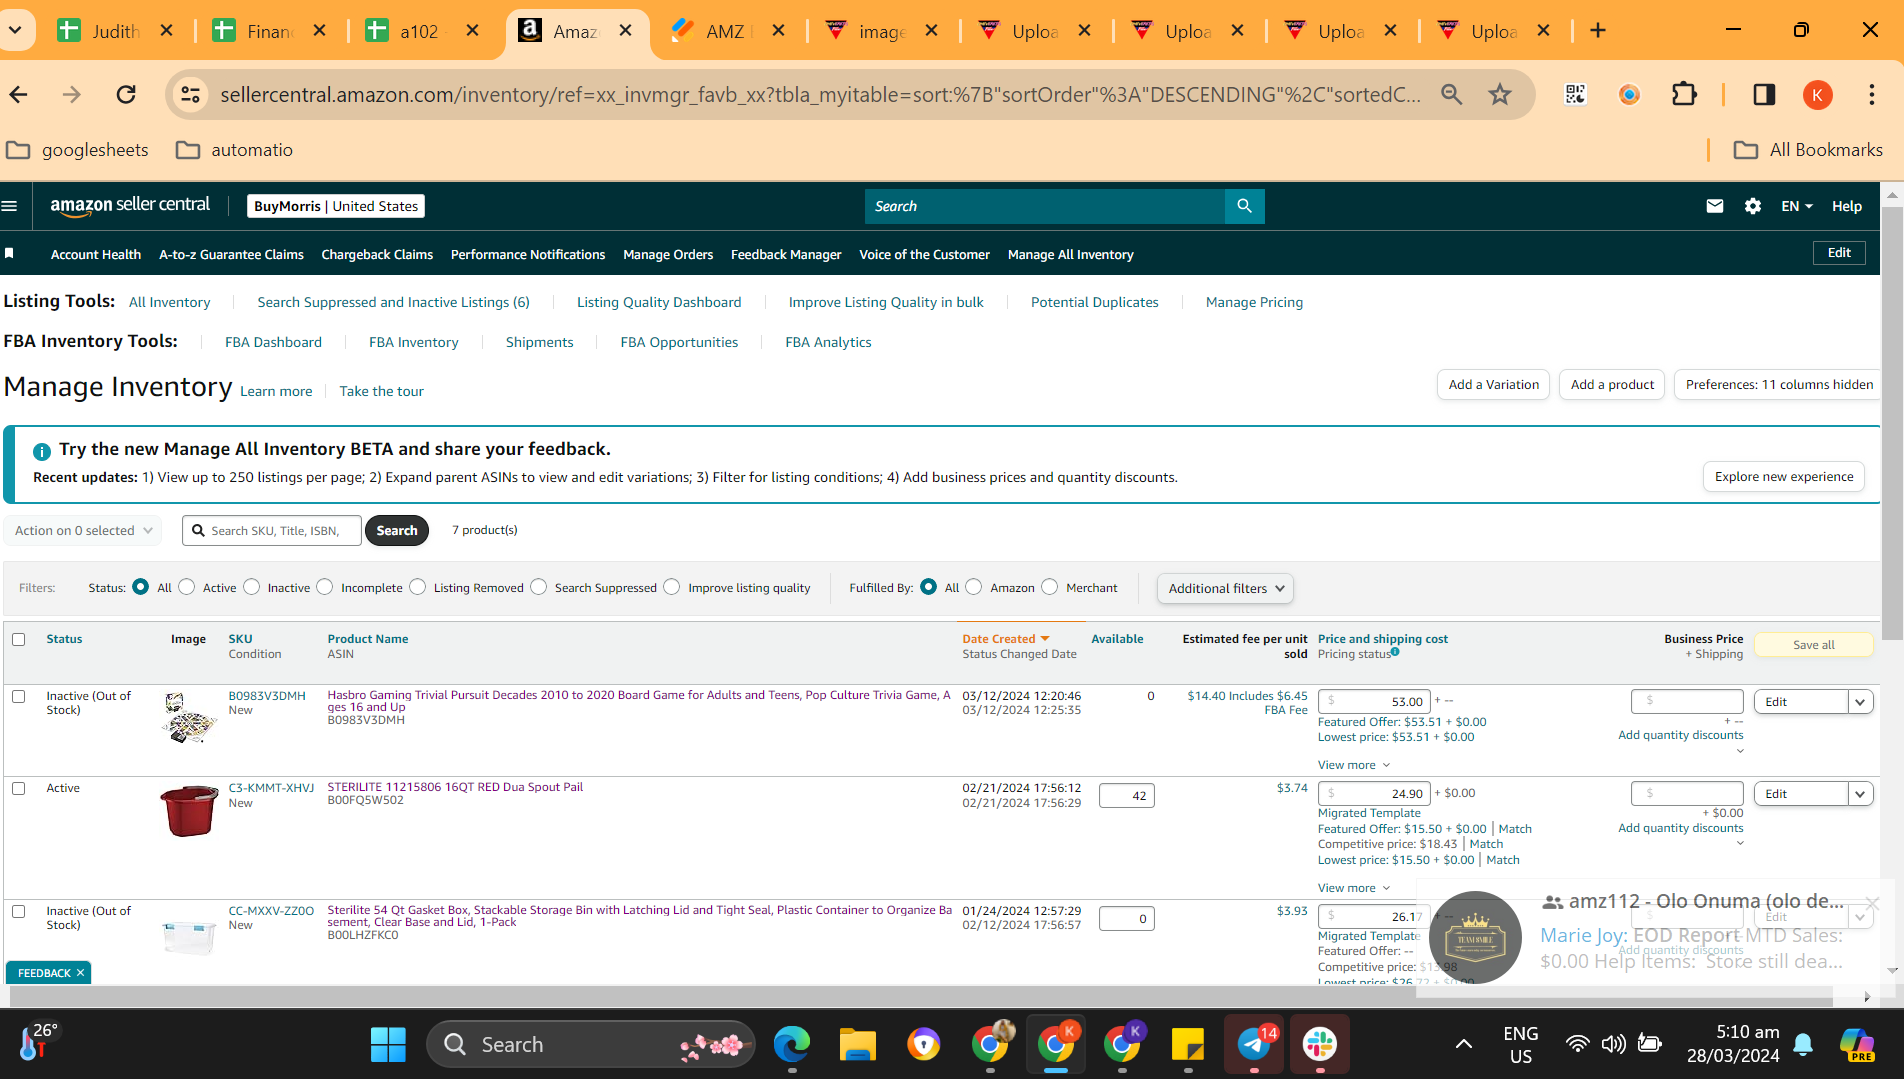Tick the select-all checkbox in the table header
This screenshot has width=1904, height=1079.
click(19, 639)
